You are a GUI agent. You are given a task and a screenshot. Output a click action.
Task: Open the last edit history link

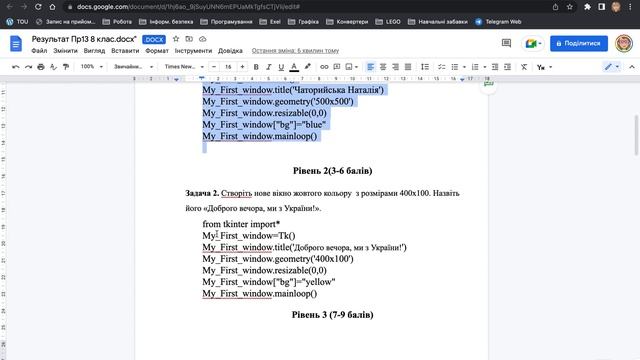pyautogui.click(x=295, y=51)
